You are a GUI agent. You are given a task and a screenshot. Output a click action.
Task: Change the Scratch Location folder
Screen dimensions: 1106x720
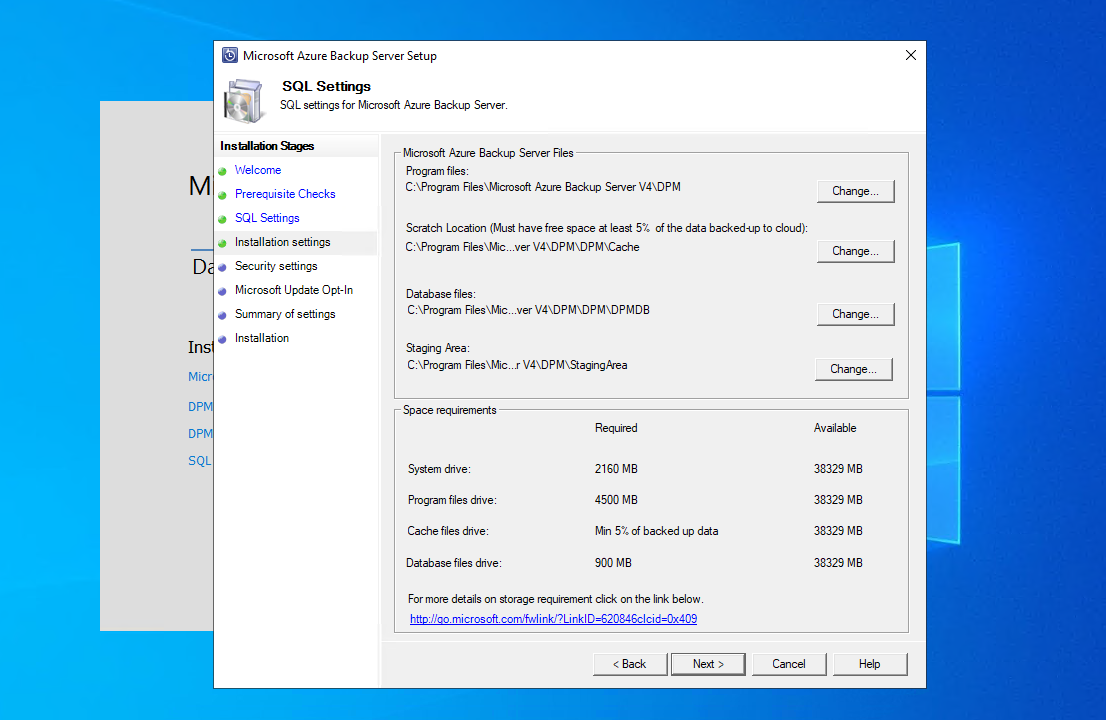pos(856,251)
